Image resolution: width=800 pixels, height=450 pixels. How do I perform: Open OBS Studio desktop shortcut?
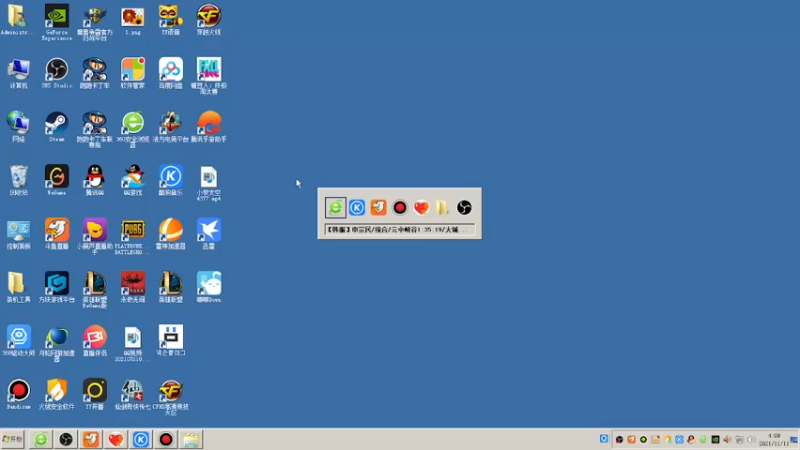point(57,71)
